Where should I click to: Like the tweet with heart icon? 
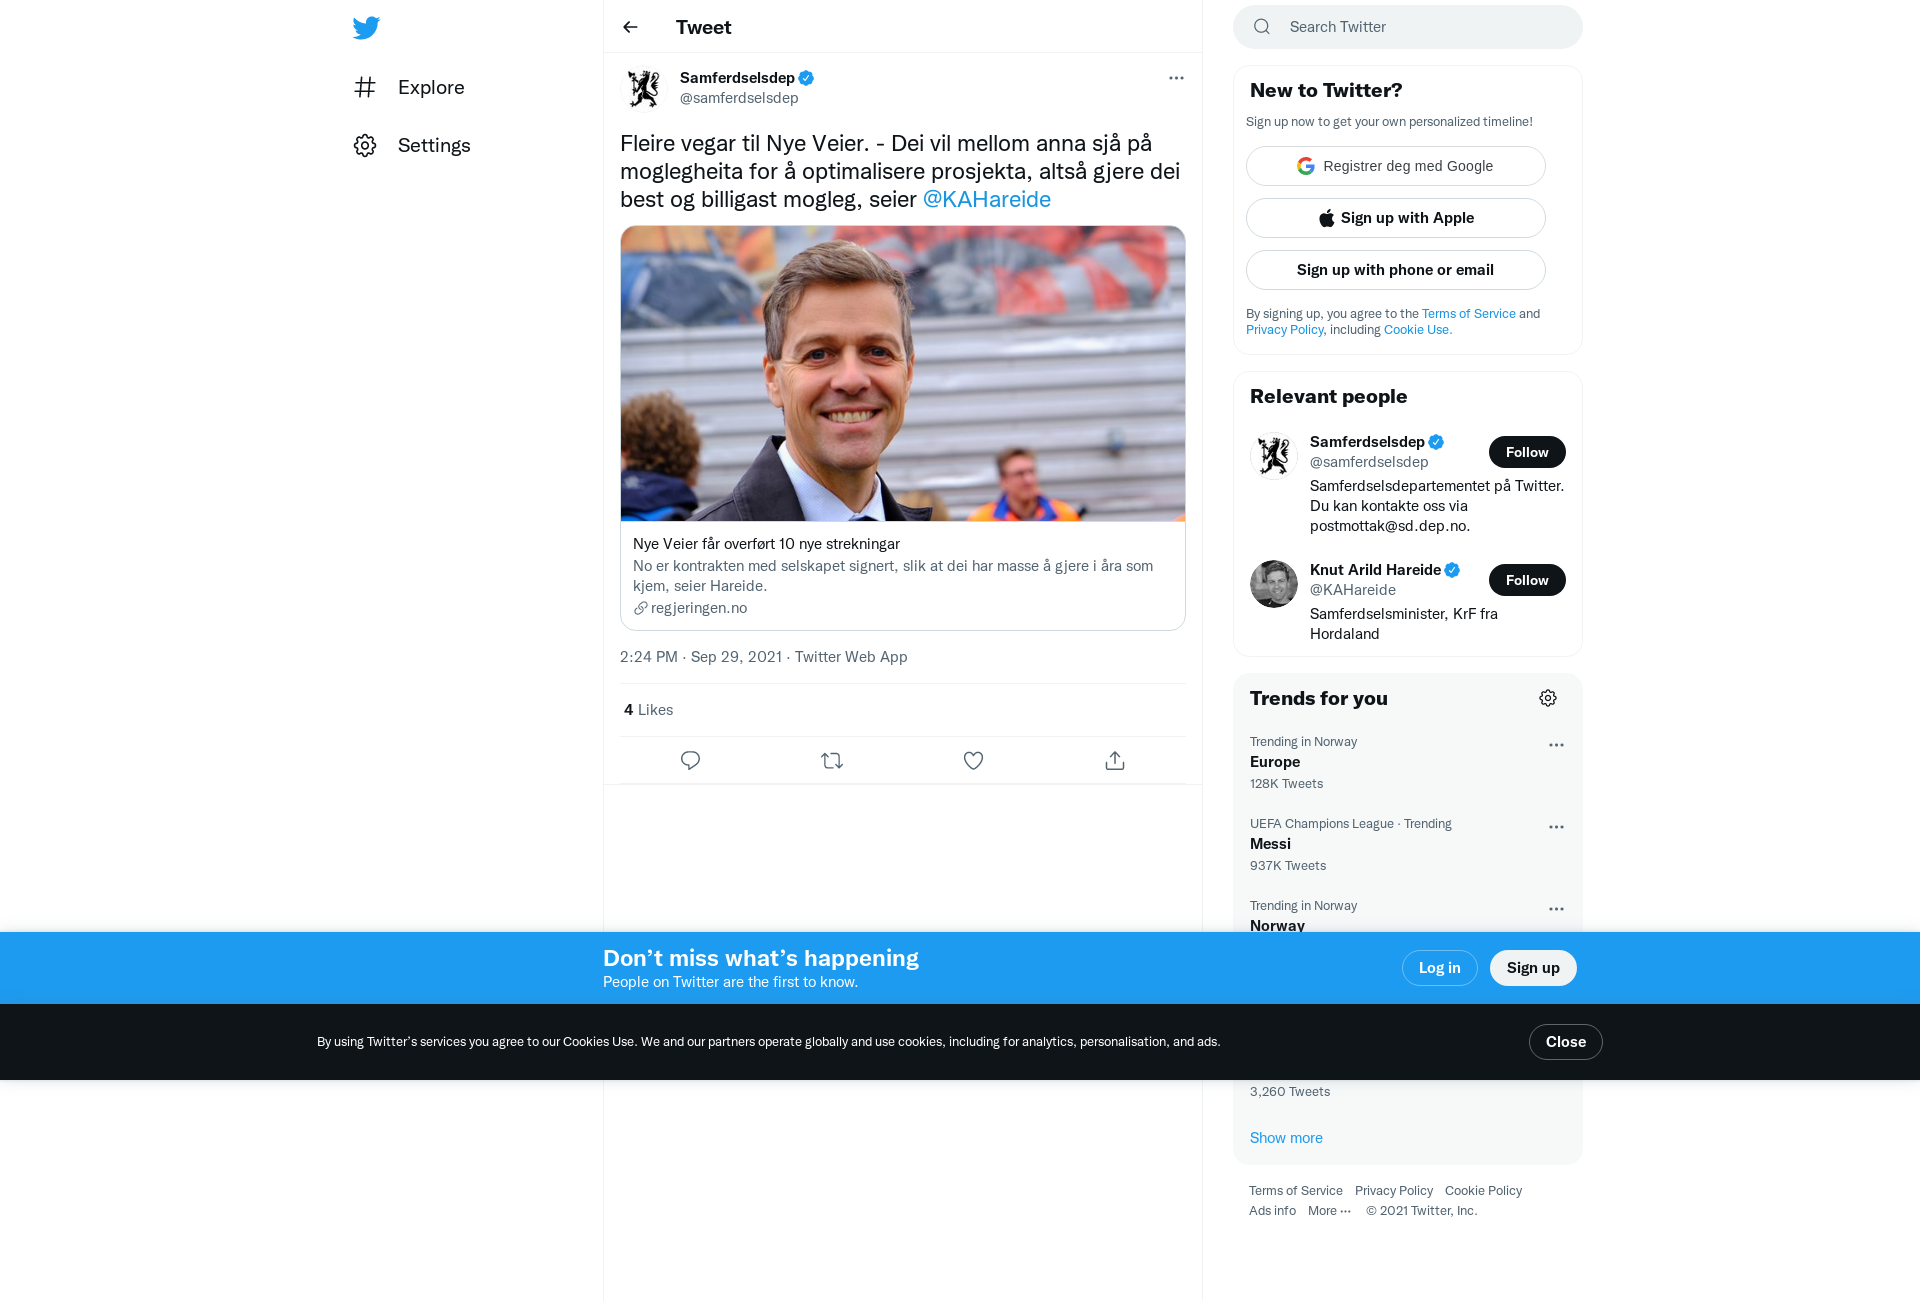(973, 760)
